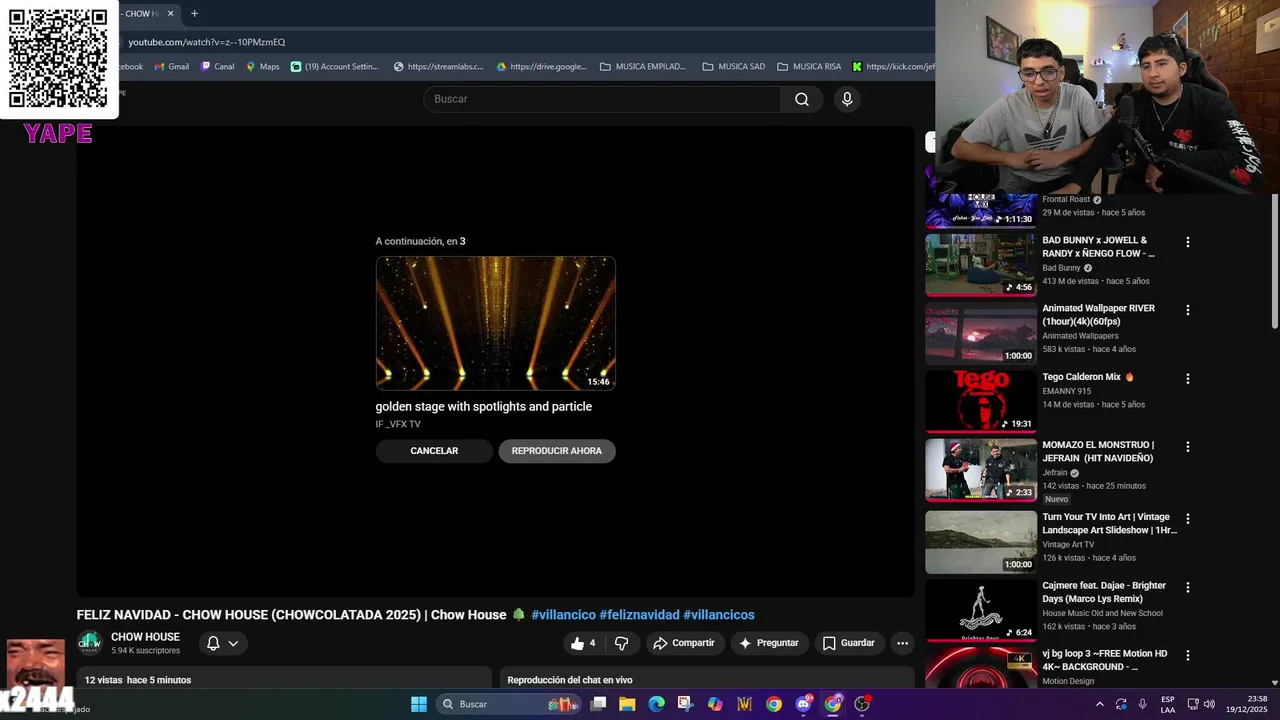This screenshot has height=720, width=1280.
Task: Open Discord from the taskbar
Action: click(x=803, y=704)
